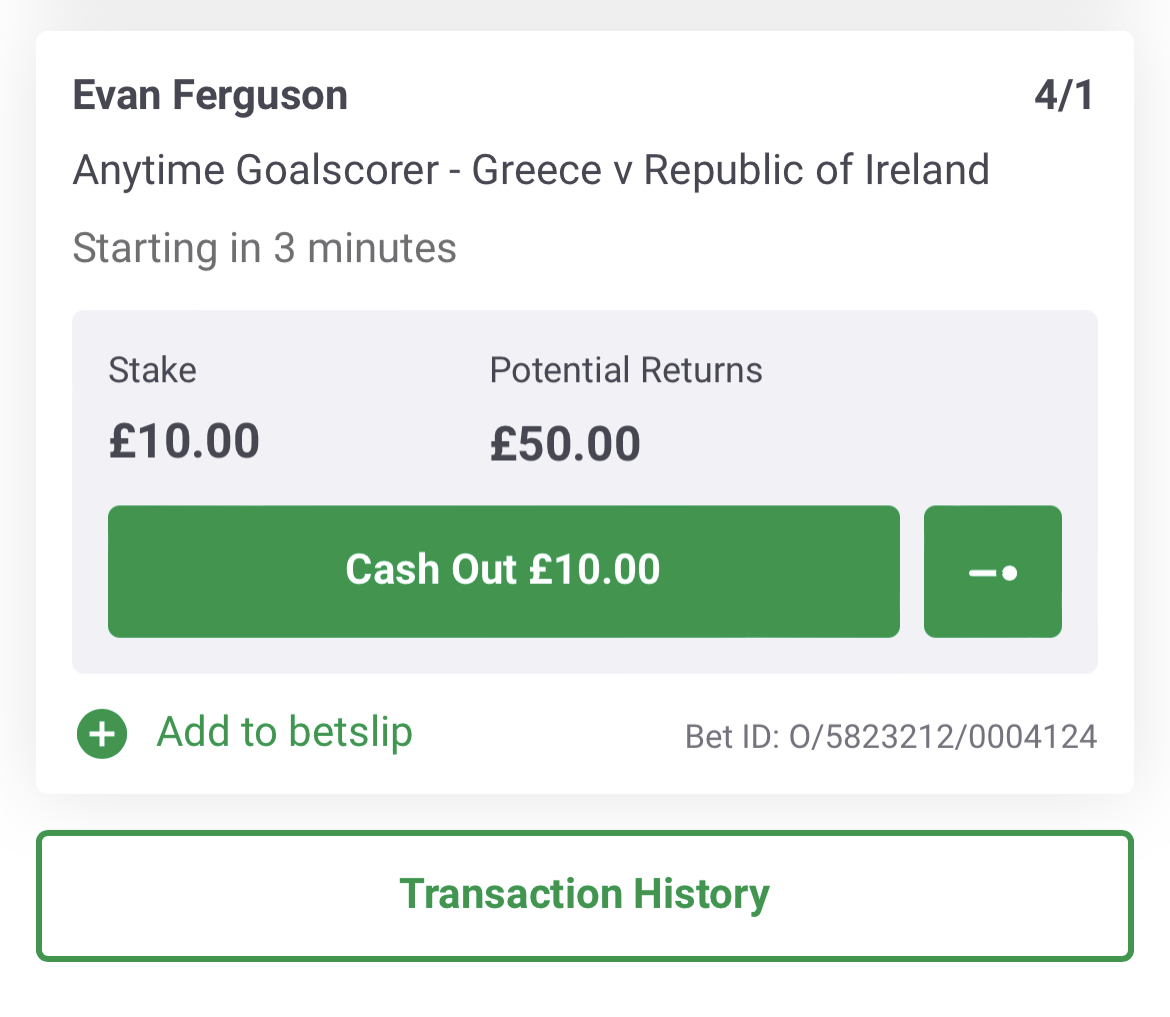Screen dimensions: 1170x1017
Task: Select the Add to betslip link
Action: click(284, 732)
